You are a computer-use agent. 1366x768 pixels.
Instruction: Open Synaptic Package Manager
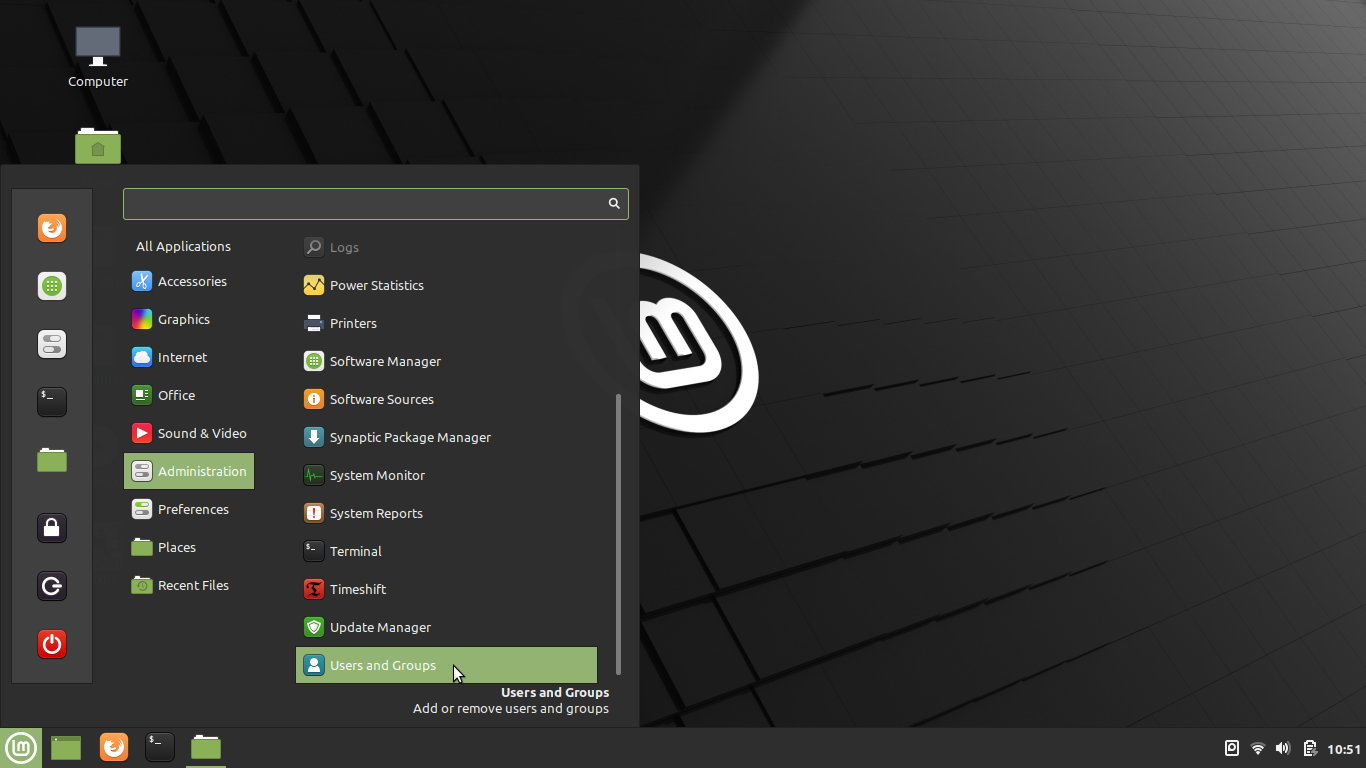click(x=410, y=437)
